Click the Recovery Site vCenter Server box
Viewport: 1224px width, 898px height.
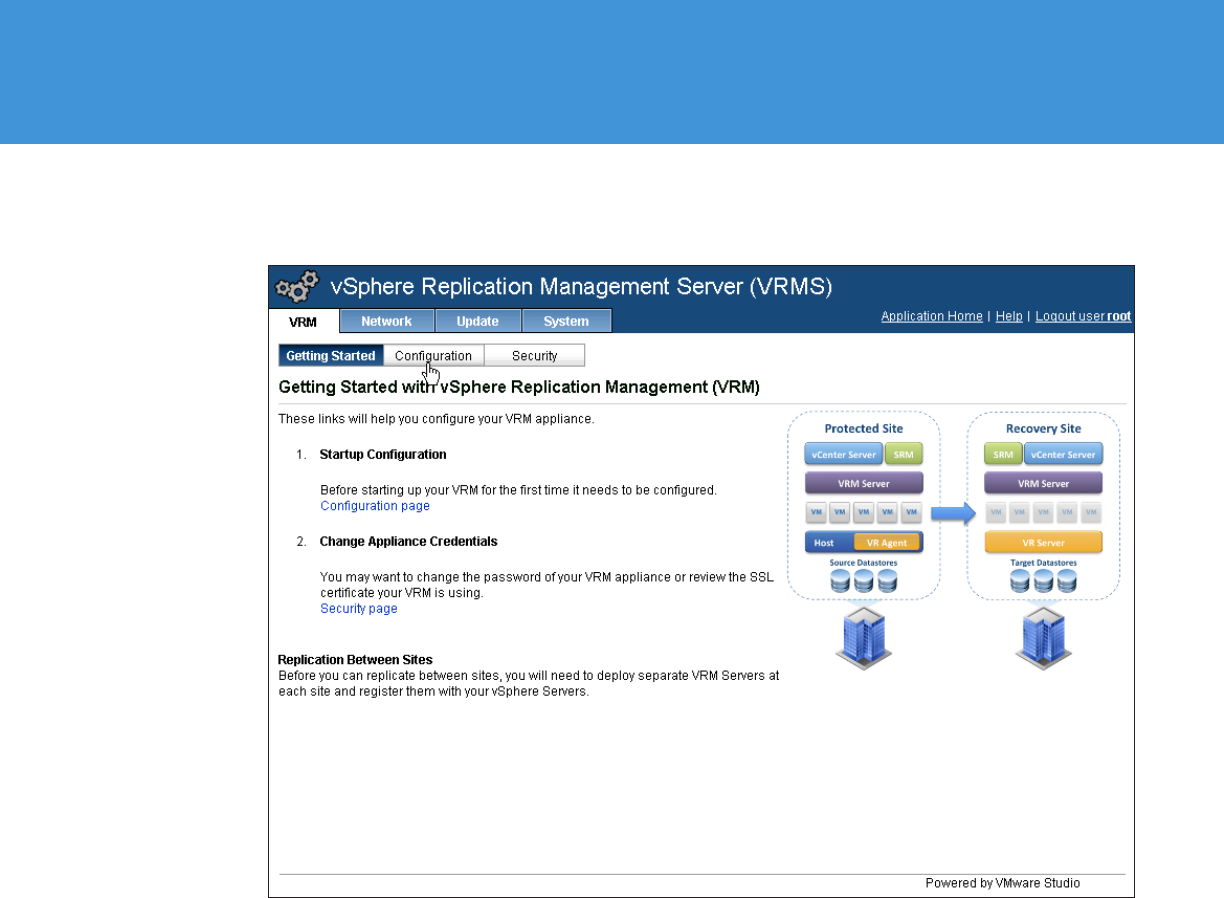[1064, 455]
